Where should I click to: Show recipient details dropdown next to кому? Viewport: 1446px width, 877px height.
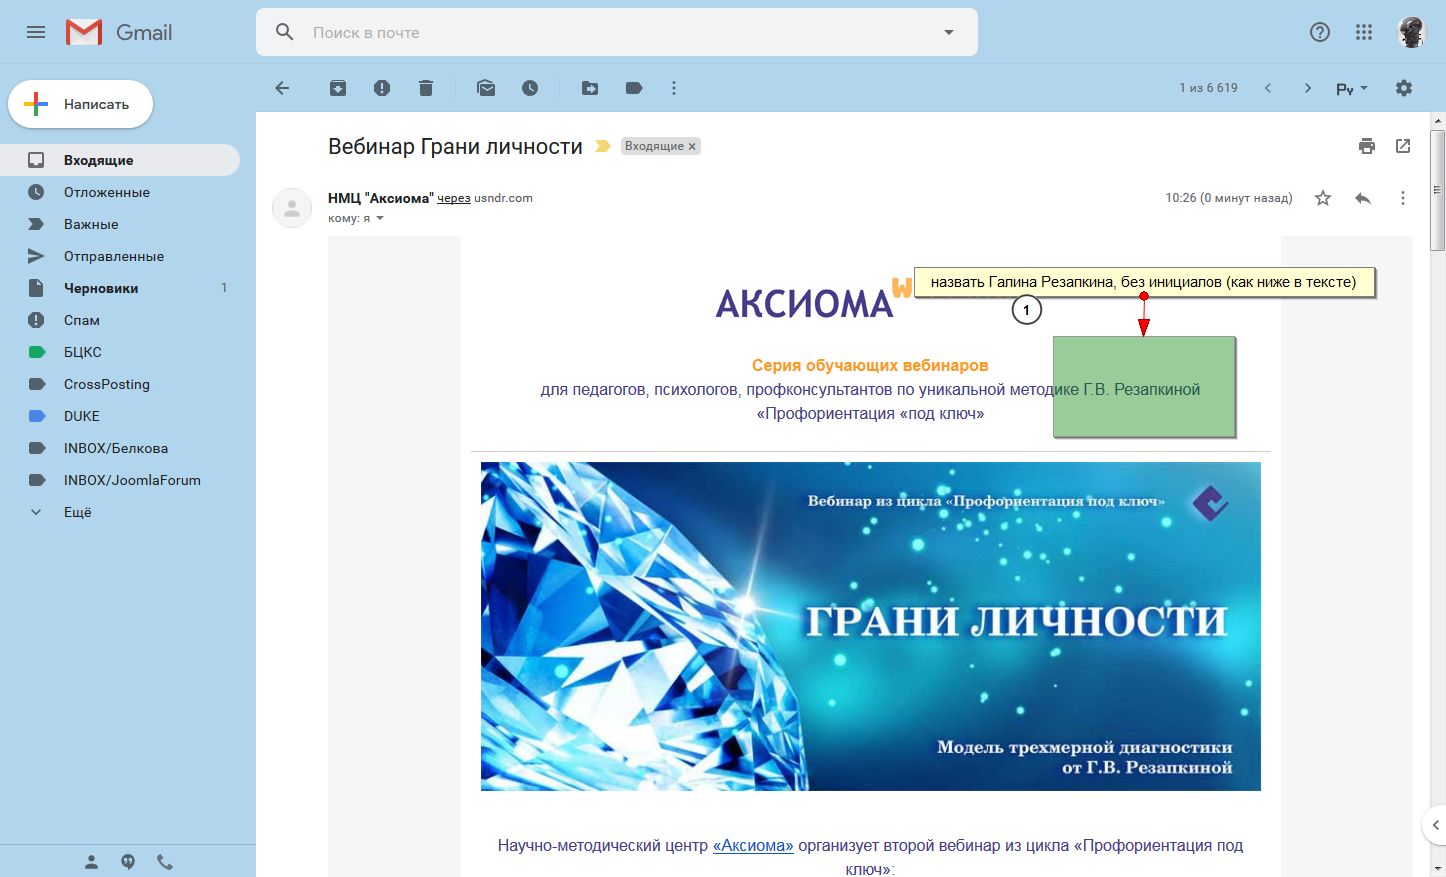tap(380, 218)
